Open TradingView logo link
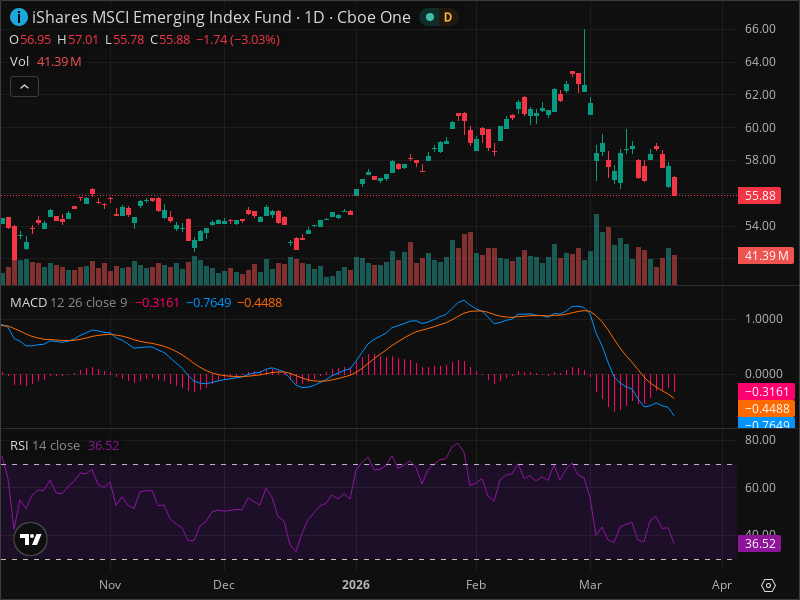Viewport: 800px width, 600px height. click(x=31, y=539)
